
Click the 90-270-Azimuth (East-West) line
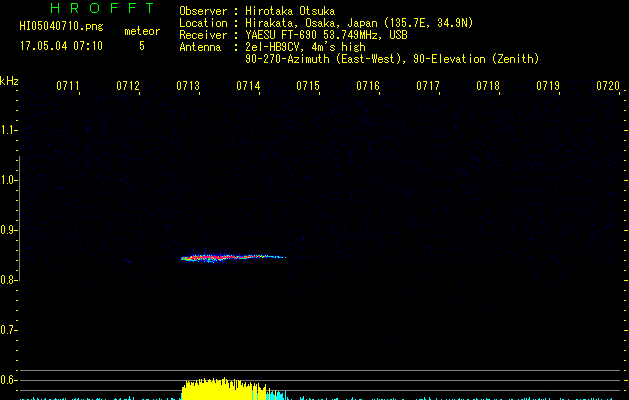[392, 59]
